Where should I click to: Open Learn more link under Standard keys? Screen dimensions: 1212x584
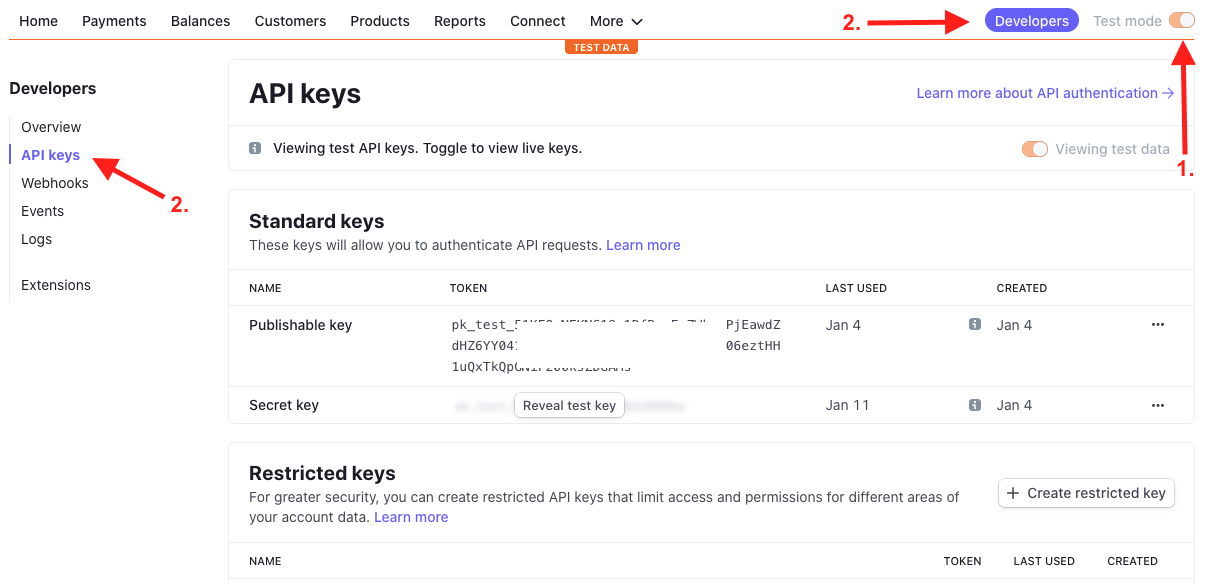(x=643, y=245)
